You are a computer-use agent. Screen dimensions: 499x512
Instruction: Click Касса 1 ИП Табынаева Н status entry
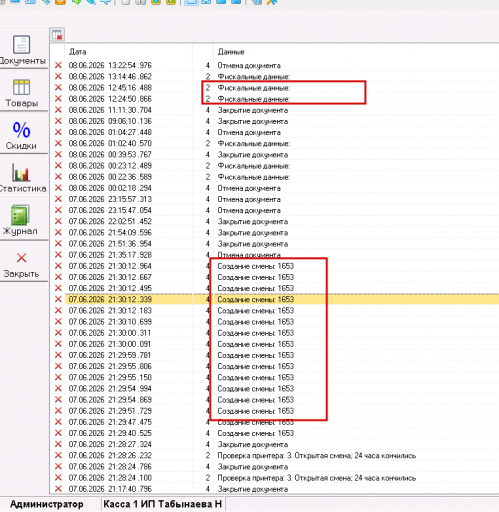[163, 504]
